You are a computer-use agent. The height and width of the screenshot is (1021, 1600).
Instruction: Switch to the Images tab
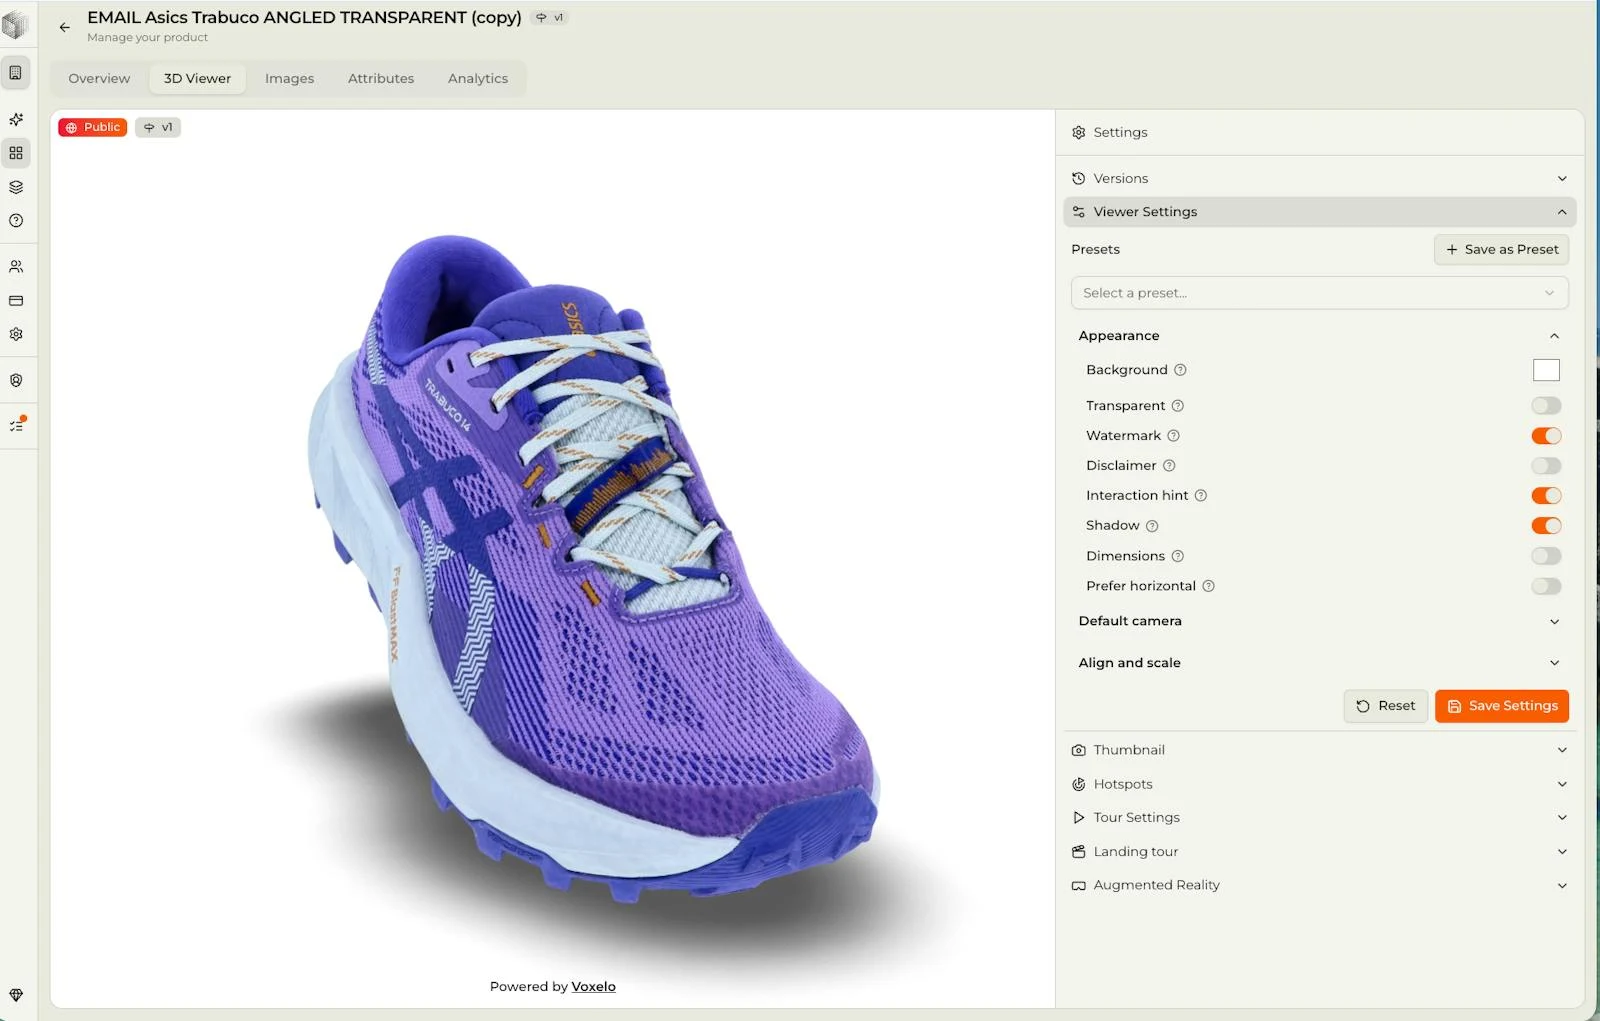pyautogui.click(x=289, y=78)
